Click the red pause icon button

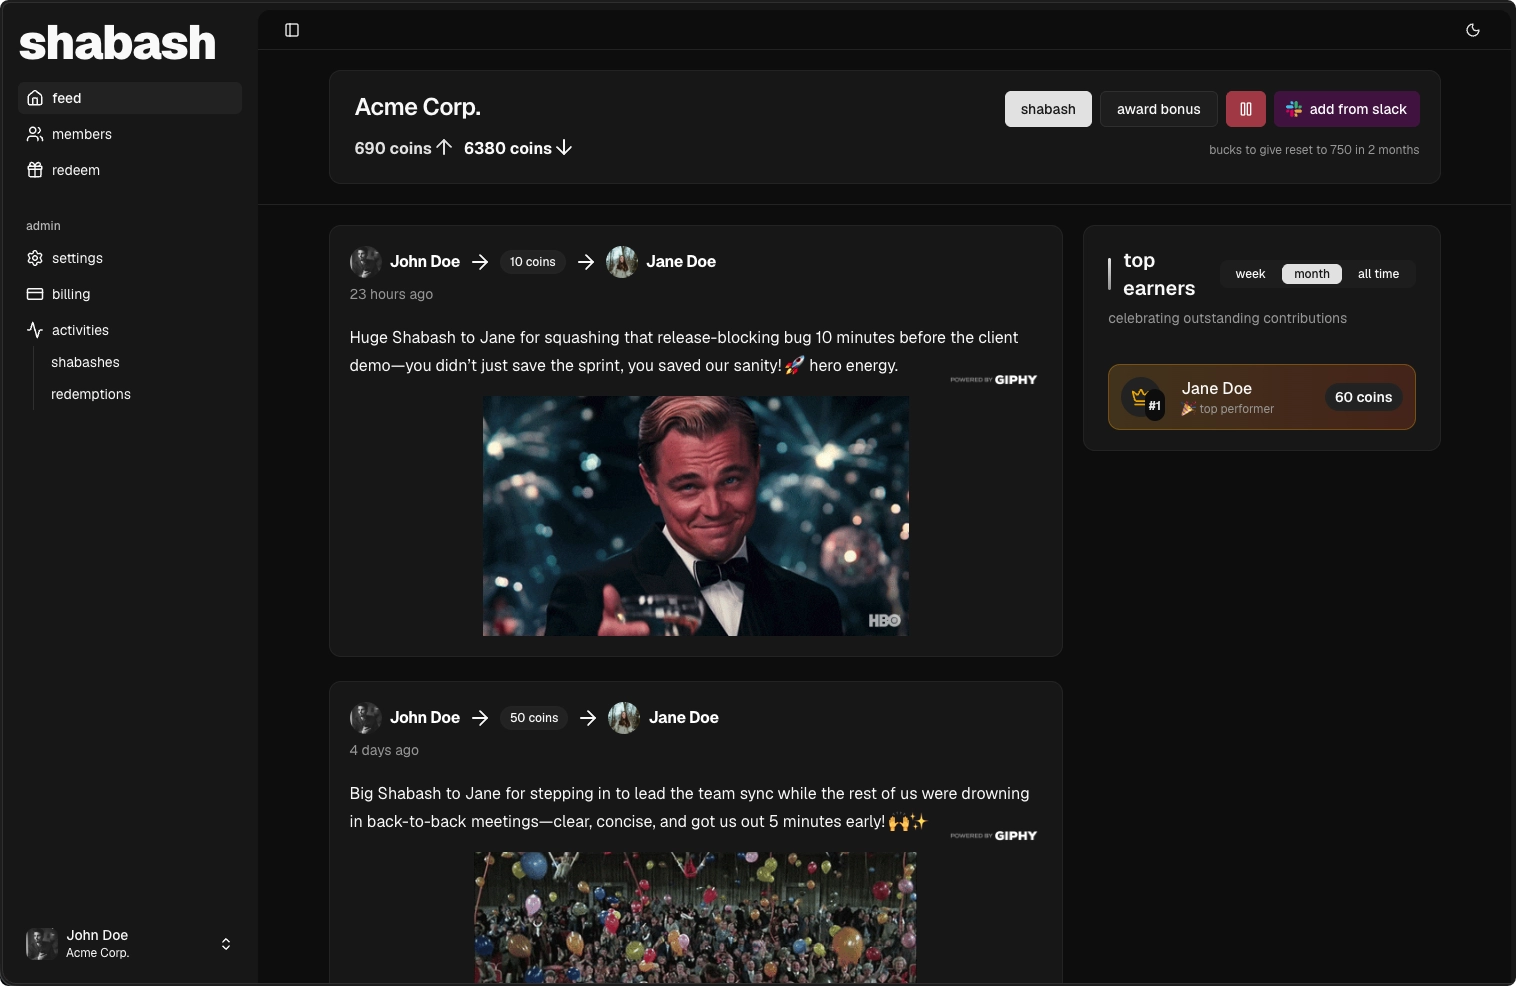1246,109
